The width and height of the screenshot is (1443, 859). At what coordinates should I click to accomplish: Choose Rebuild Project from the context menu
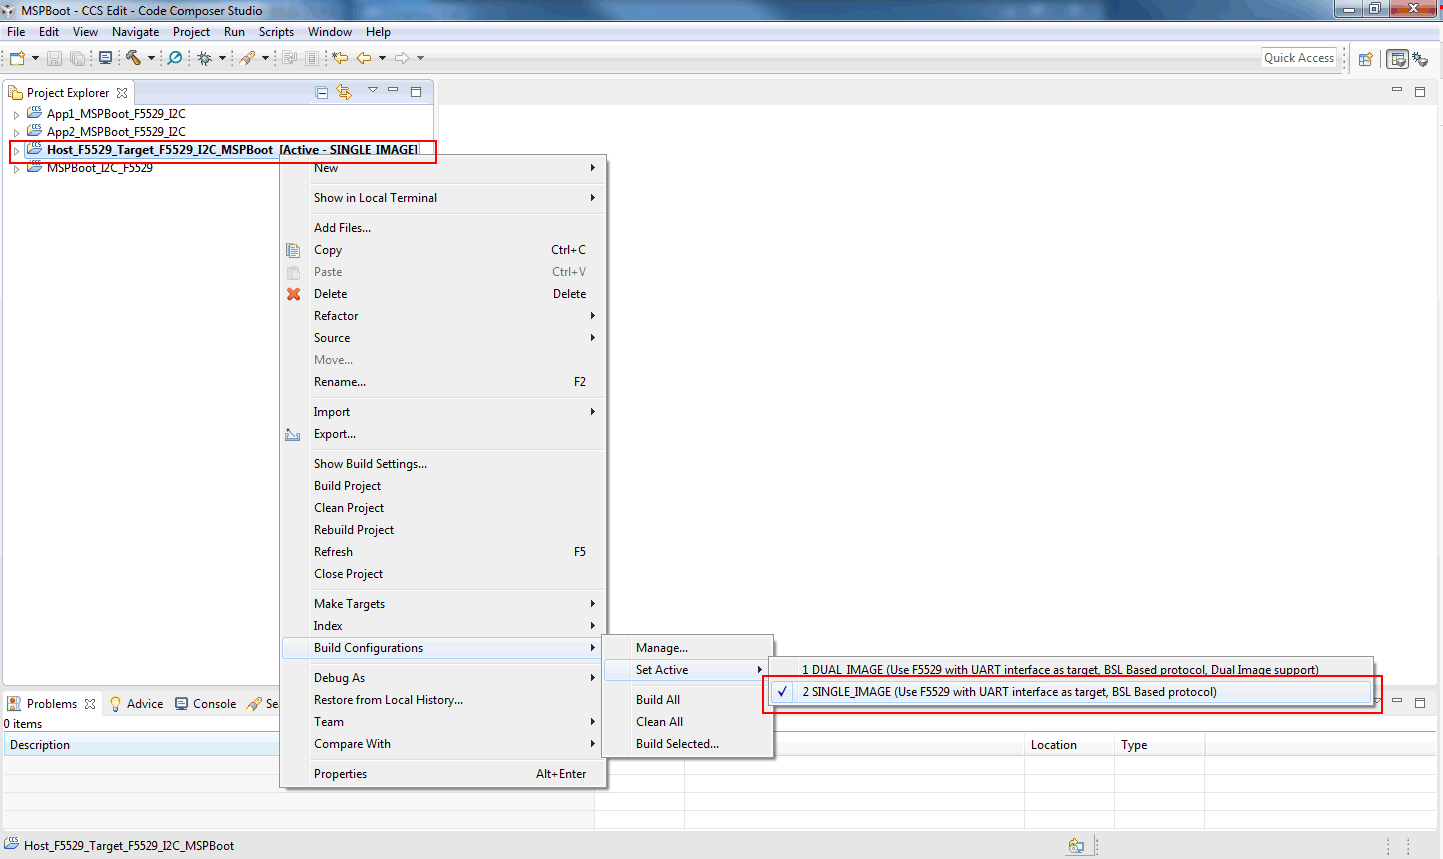point(443,530)
